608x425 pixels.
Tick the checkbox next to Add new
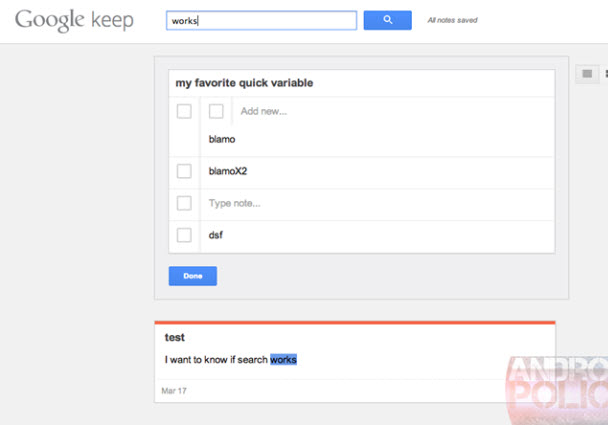coord(216,111)
